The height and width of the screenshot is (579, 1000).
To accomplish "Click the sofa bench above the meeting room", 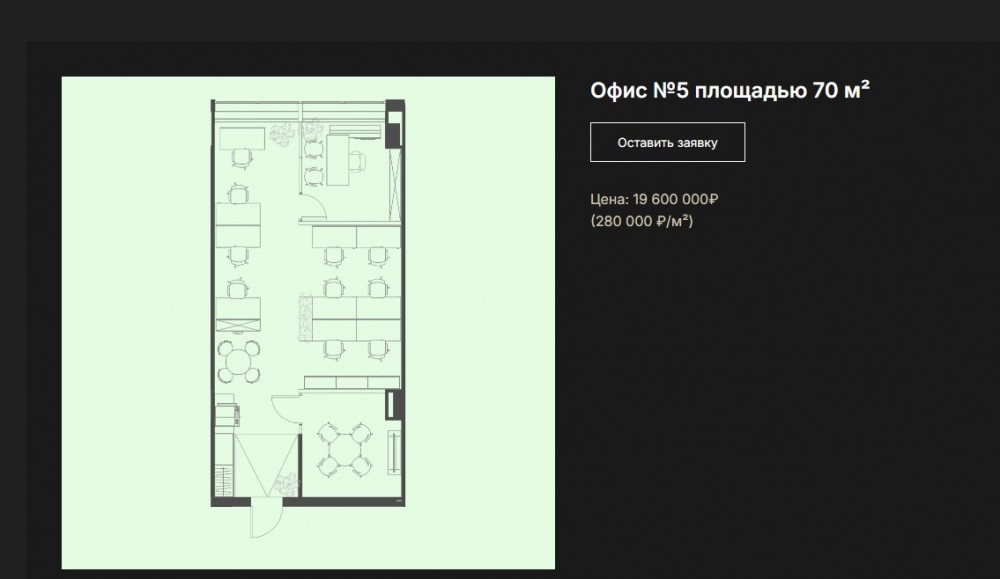I will [351, 382].
